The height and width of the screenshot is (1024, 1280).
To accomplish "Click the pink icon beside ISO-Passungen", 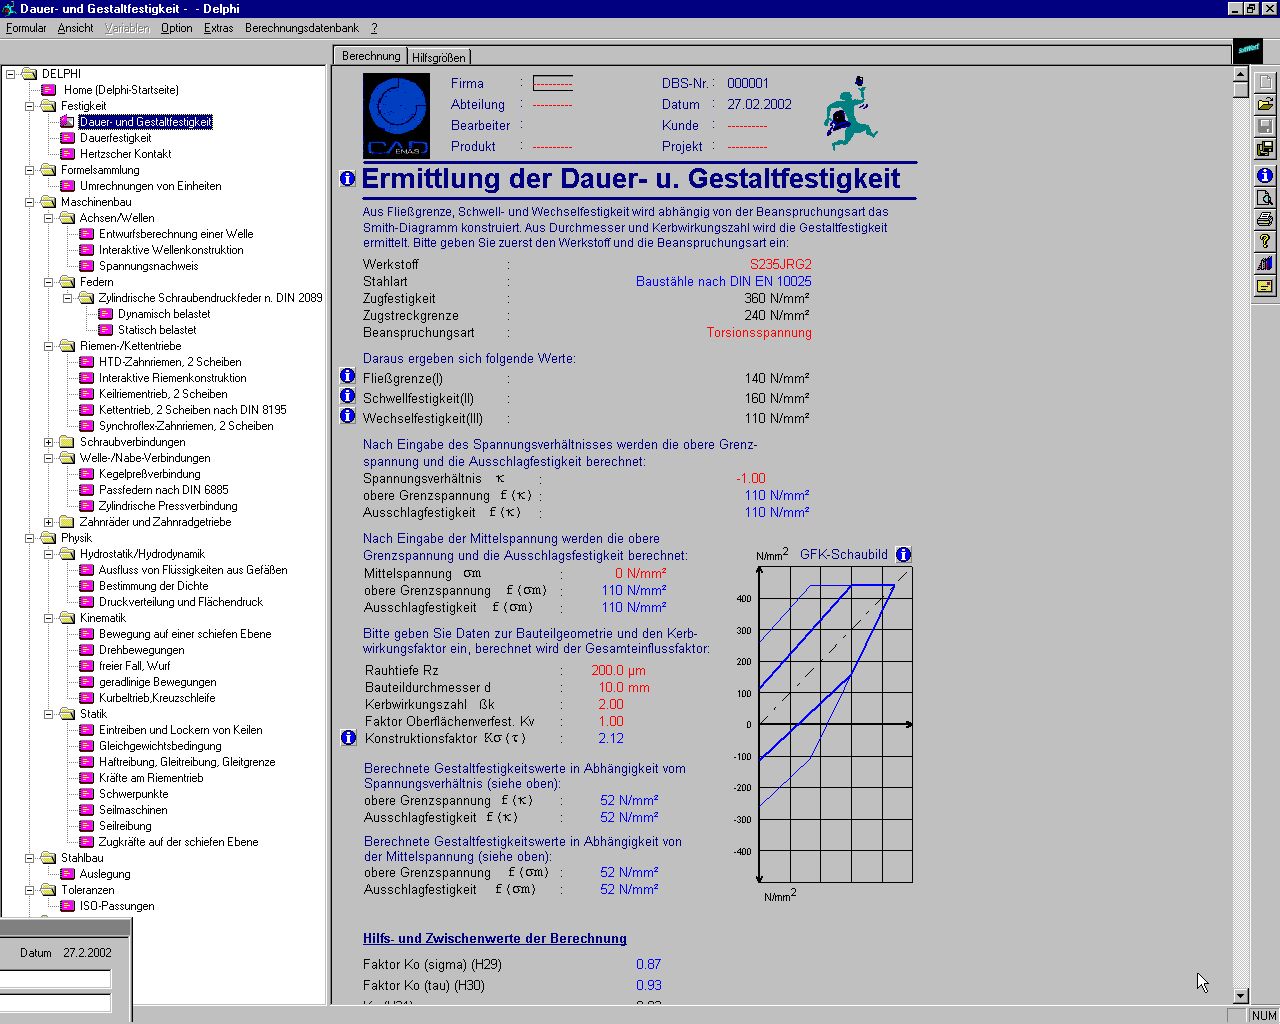I will pyautogui.click(x=68, y=906).
